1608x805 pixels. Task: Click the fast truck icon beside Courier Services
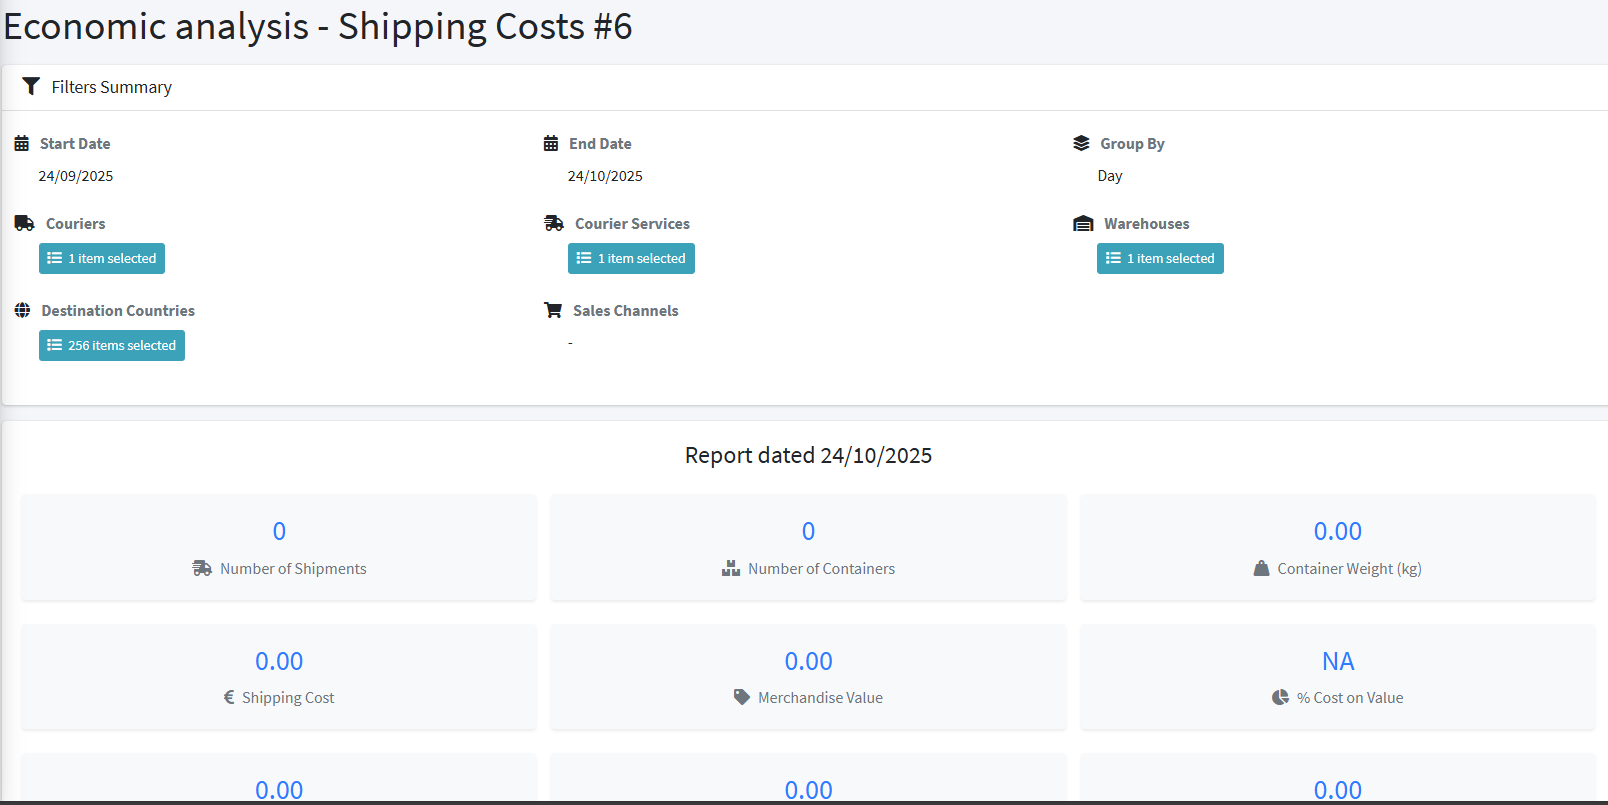[x=554, y=224]
